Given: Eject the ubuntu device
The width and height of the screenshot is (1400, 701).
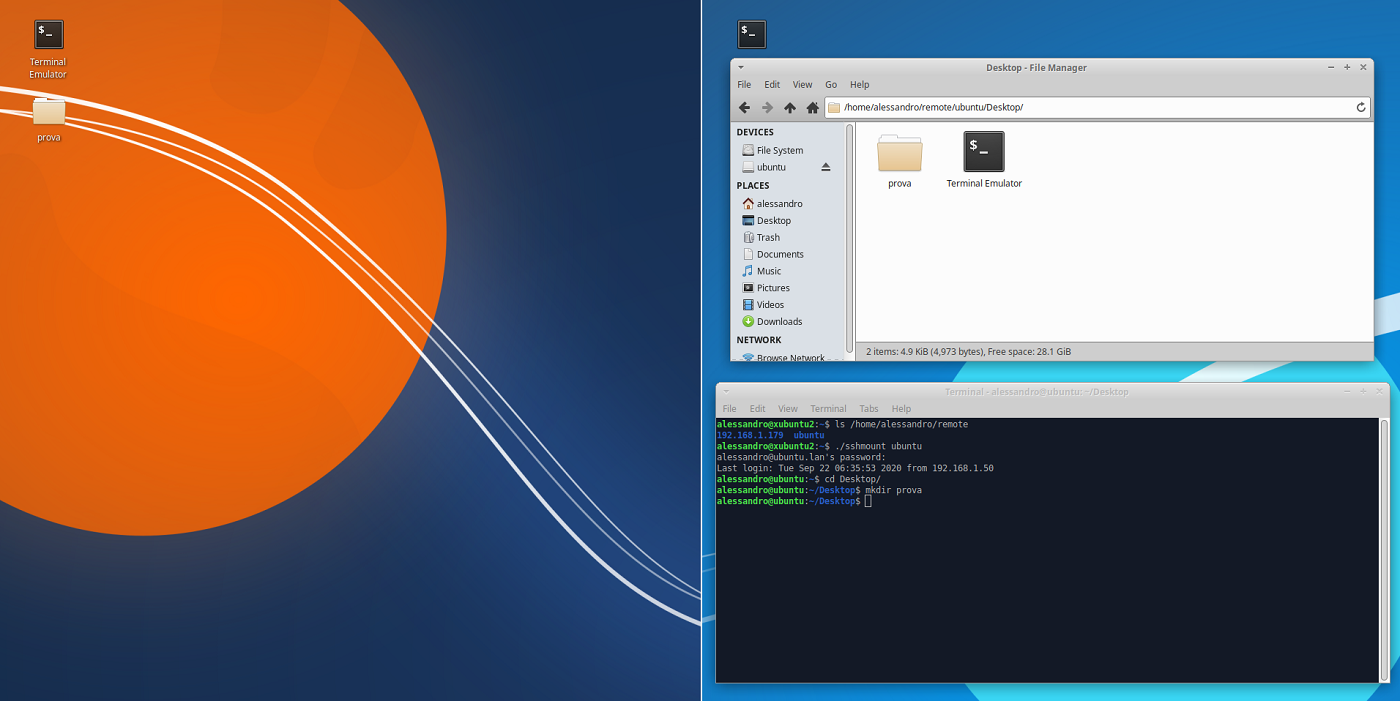Looking at the screenshot, I should (x=826, y=167).
